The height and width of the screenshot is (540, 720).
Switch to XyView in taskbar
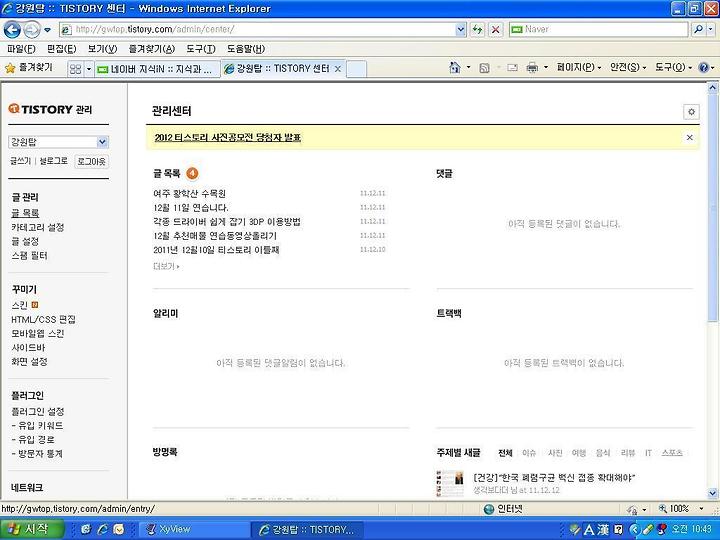point(193,529)
